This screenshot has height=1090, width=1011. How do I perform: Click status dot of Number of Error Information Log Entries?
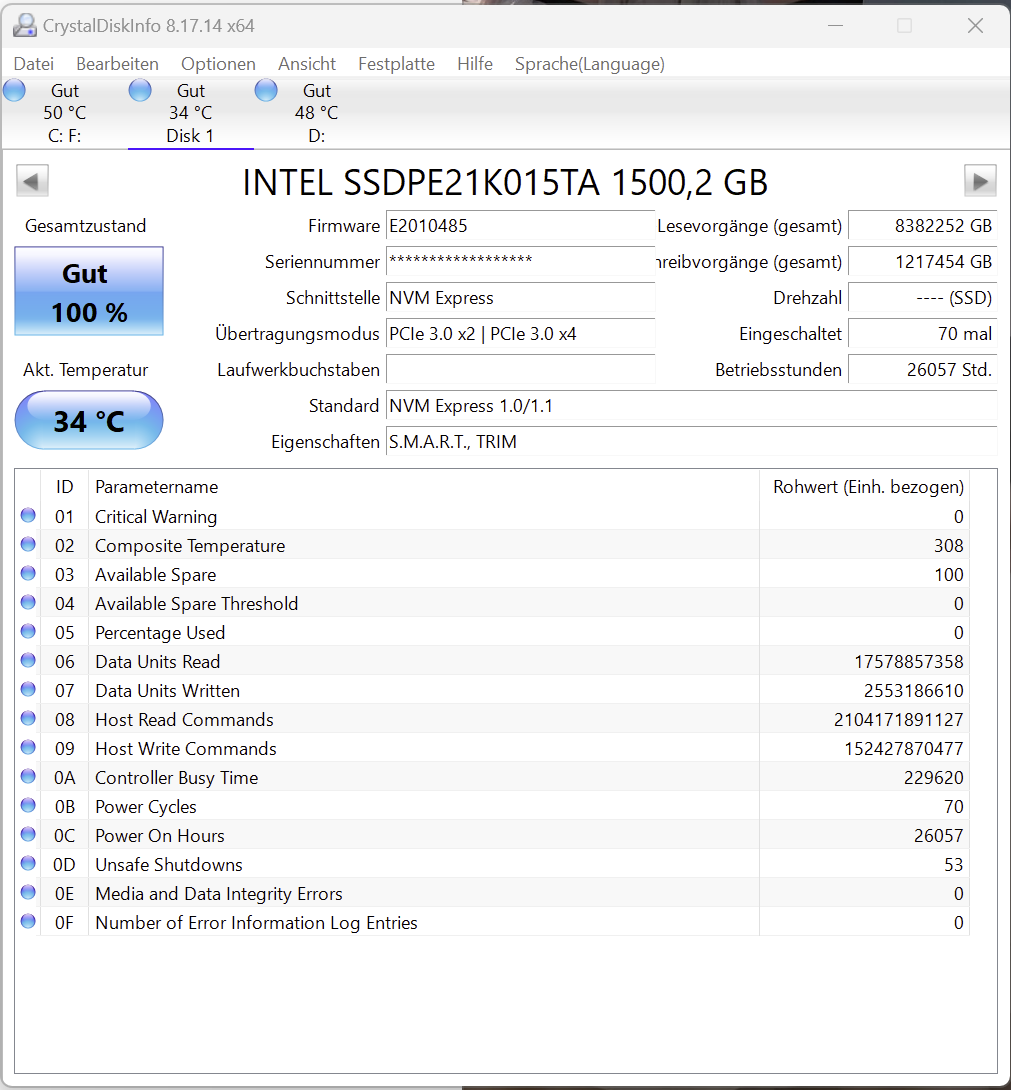coord(28,921)
